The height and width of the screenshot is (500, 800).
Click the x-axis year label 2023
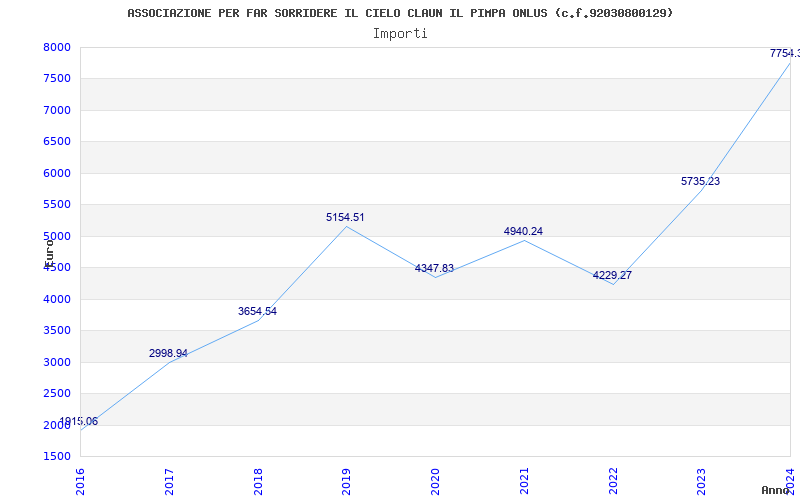click(x=702, y=482)
